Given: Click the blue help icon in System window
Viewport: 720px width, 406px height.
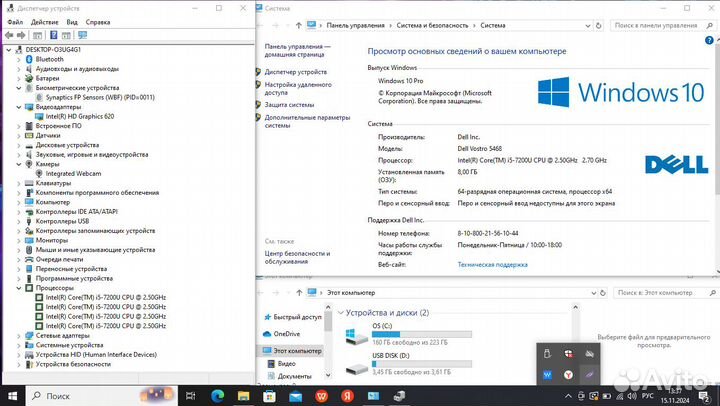Looking at the screenshot, I should [709, 40].
